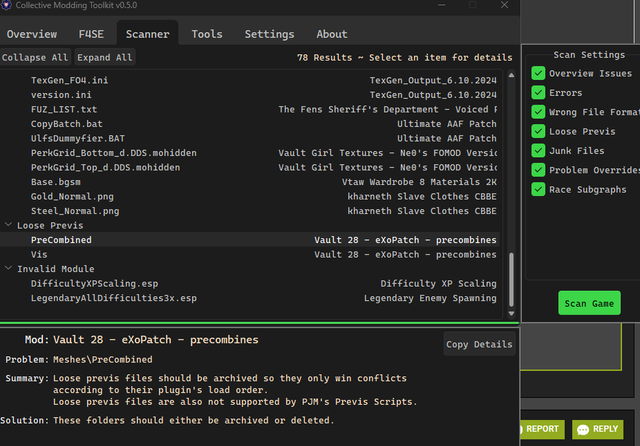
Task: Select the version.ini result row
Action: [249, 95]
